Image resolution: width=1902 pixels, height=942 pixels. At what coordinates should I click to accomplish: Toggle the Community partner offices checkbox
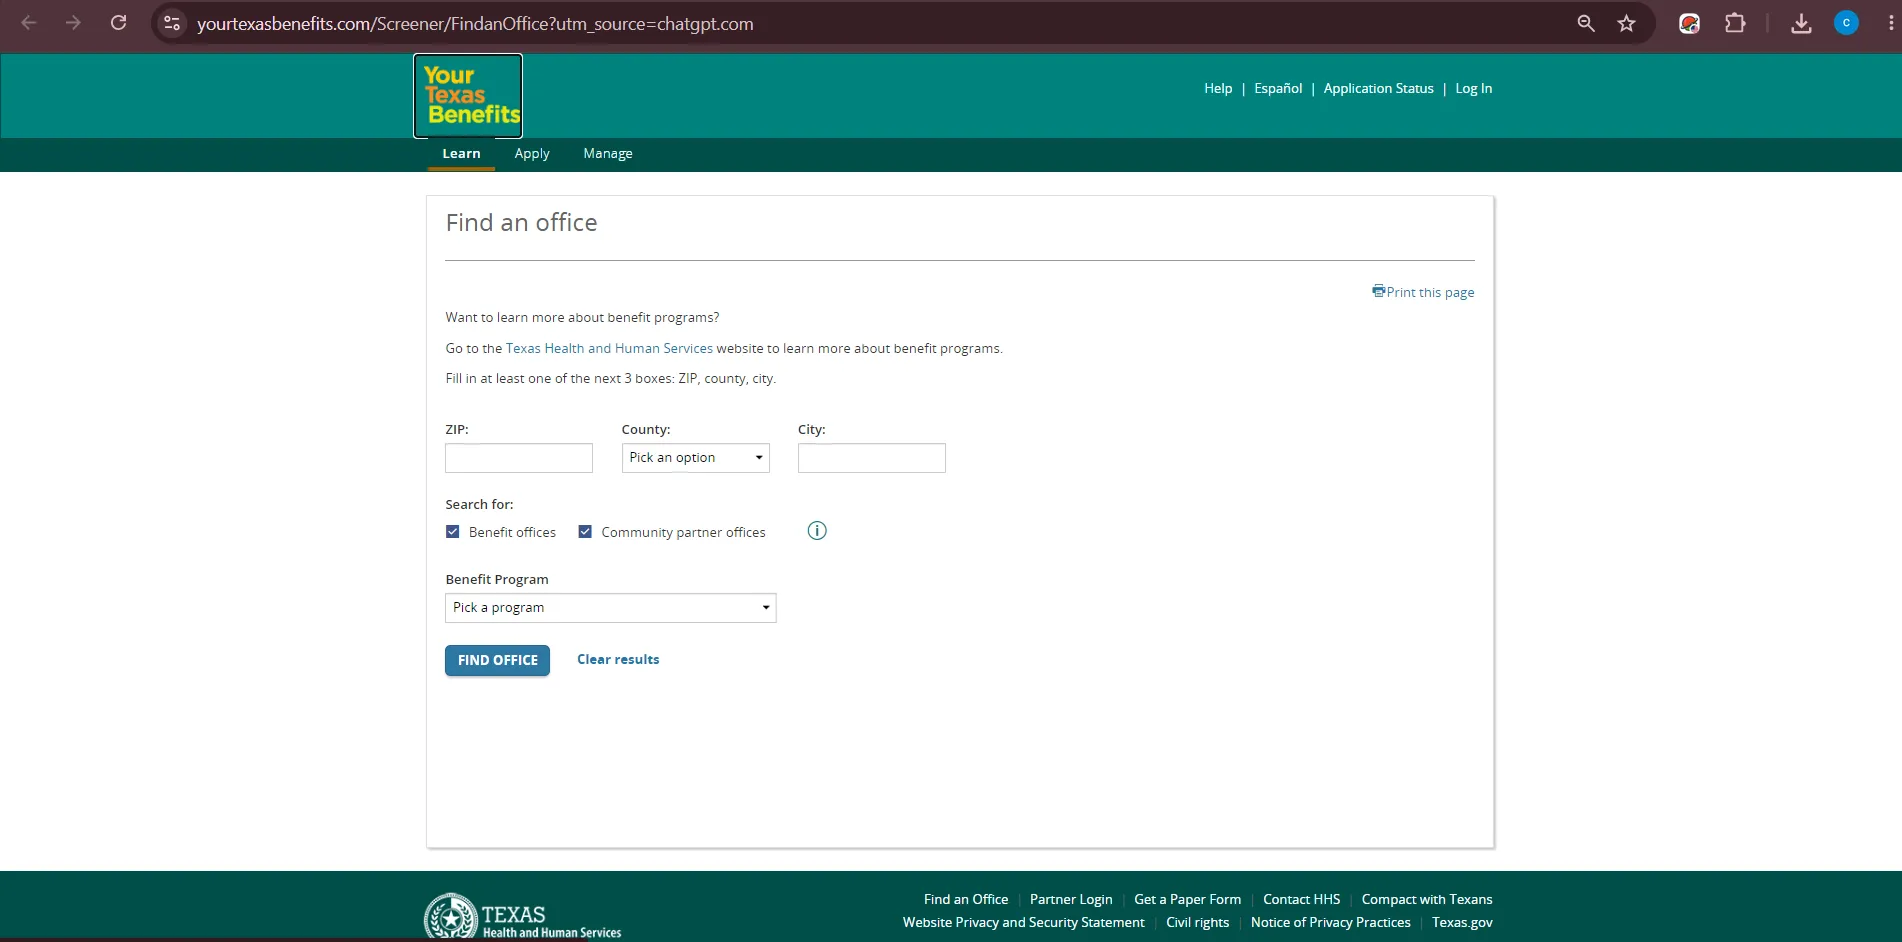(x=585, y=532)
